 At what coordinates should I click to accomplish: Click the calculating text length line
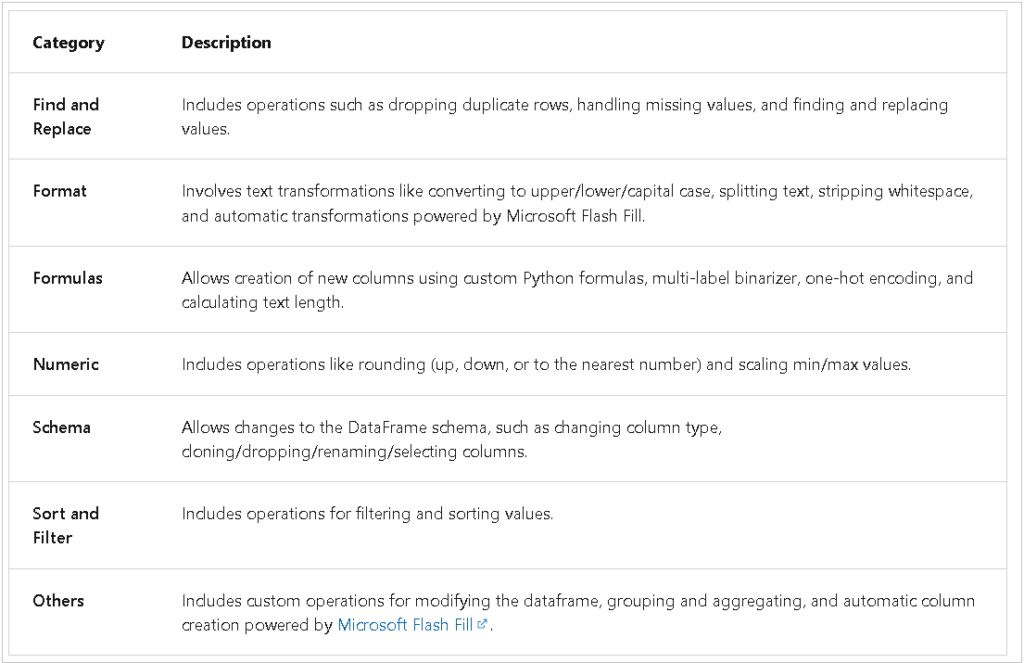coord(262,302)
